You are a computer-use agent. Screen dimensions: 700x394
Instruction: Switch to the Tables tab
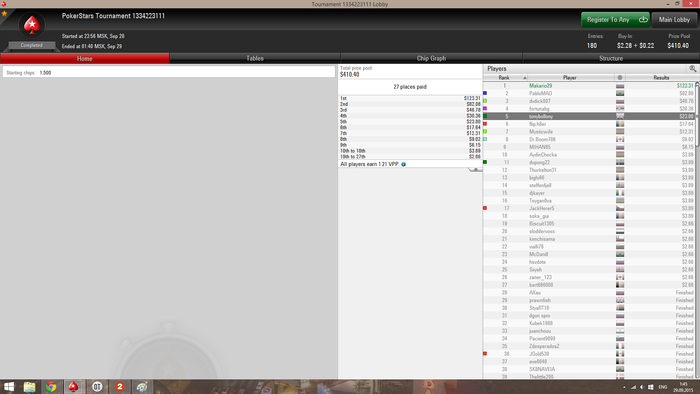click(255, 58)
